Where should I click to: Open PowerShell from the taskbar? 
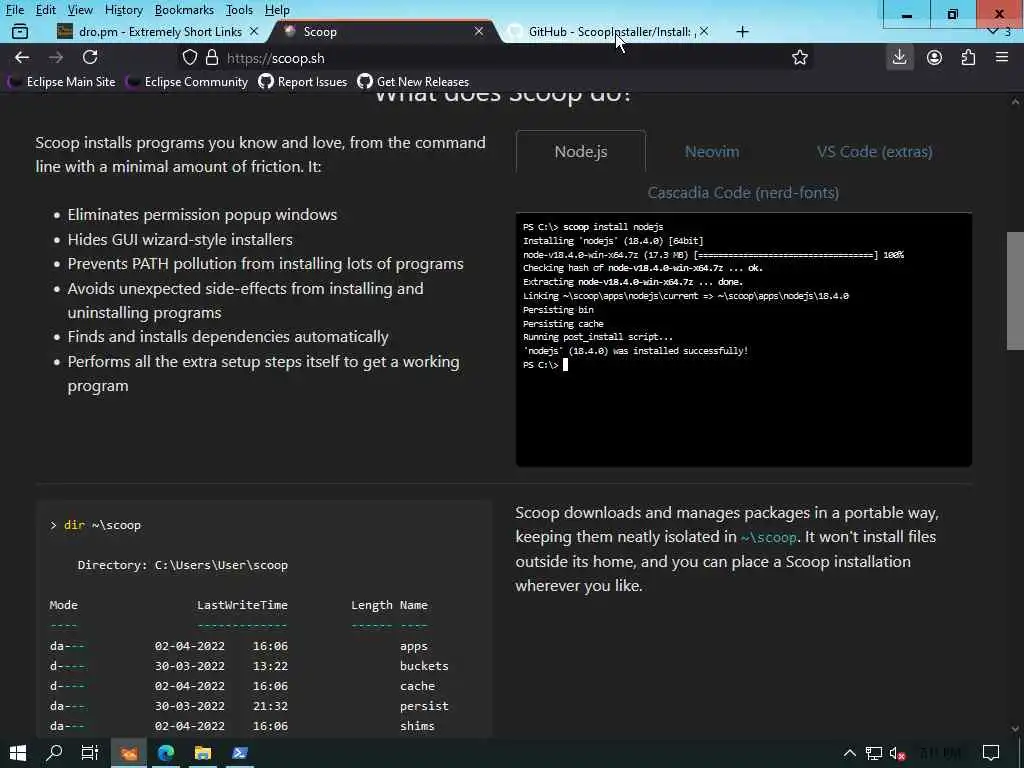240,753
